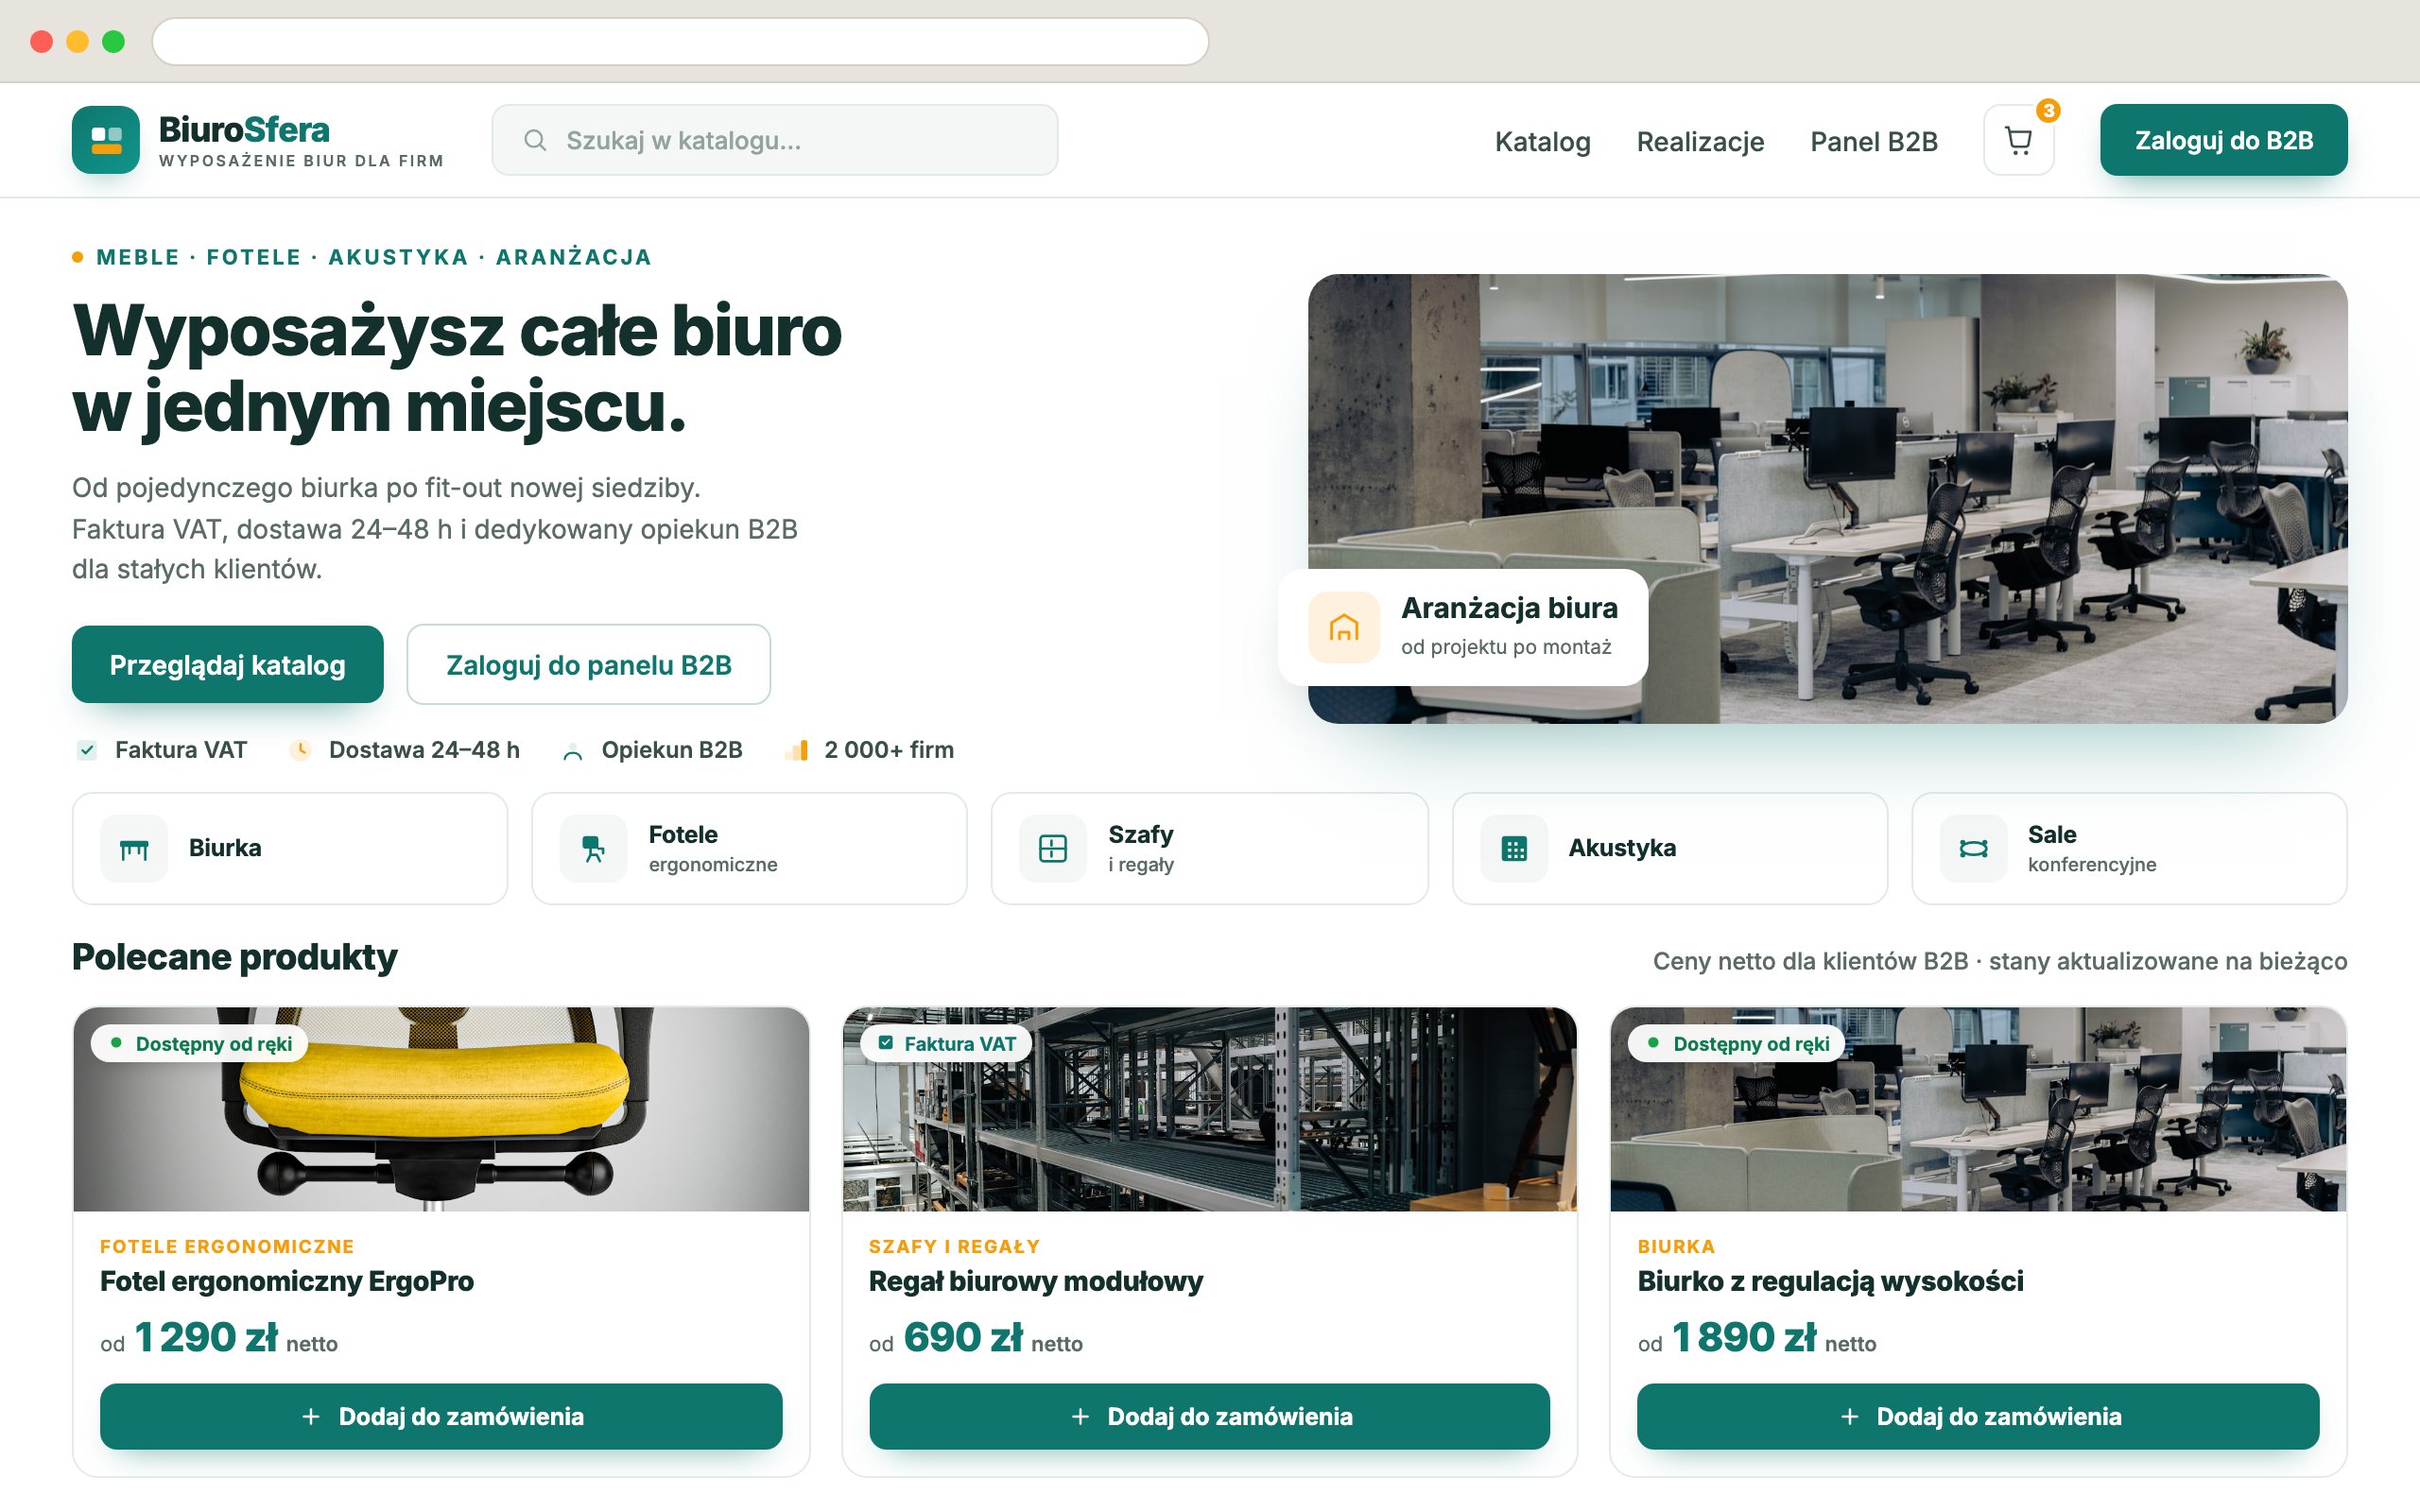Click plus icon on Regał add button
Viewport: 2420px width, 1512px height.
pyautogui.click(x=1080, y=1417)
